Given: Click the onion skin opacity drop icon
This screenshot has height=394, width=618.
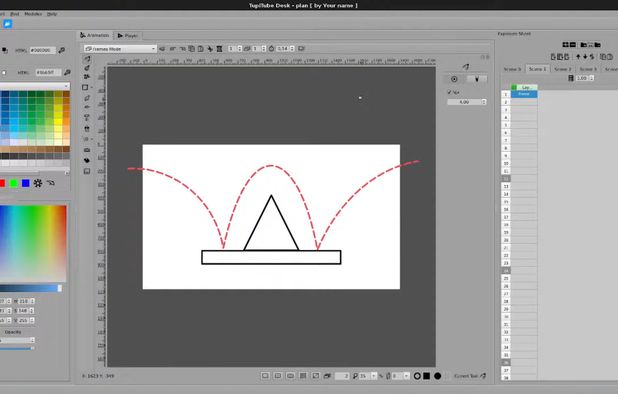Looking at the screenshot, I should pyautogui.click(x=272, y=49).
